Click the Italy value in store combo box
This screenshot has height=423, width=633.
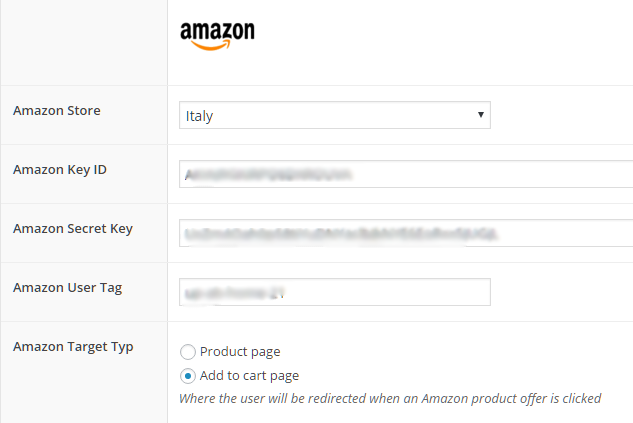[x=199, y=116]
